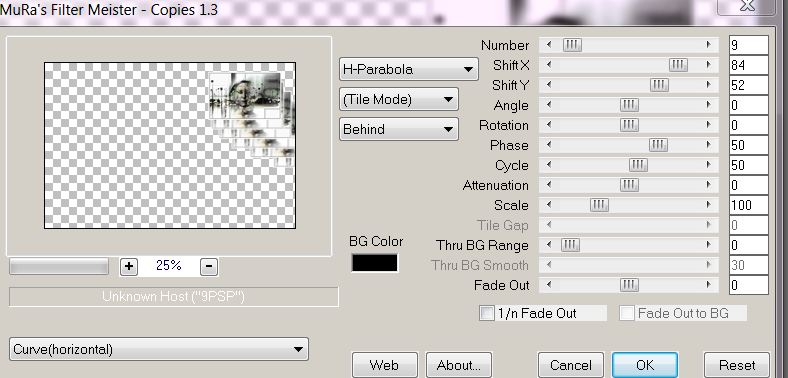Image resolution: width=788 pixels, height=378 pixels.
Task: Click the Reset button
Action: tap(737, 365)
